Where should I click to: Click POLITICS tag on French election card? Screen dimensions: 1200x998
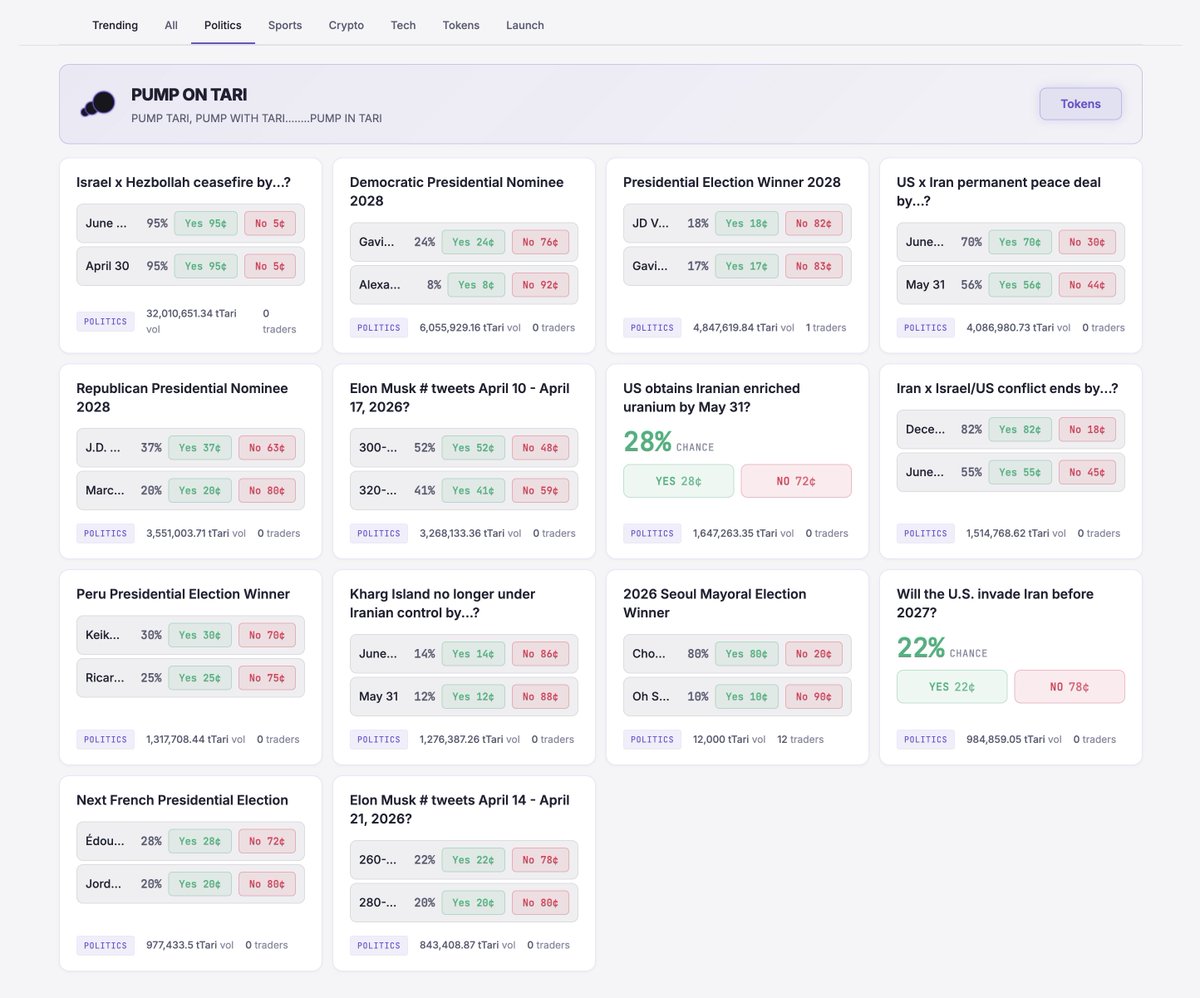pos(105,946)
